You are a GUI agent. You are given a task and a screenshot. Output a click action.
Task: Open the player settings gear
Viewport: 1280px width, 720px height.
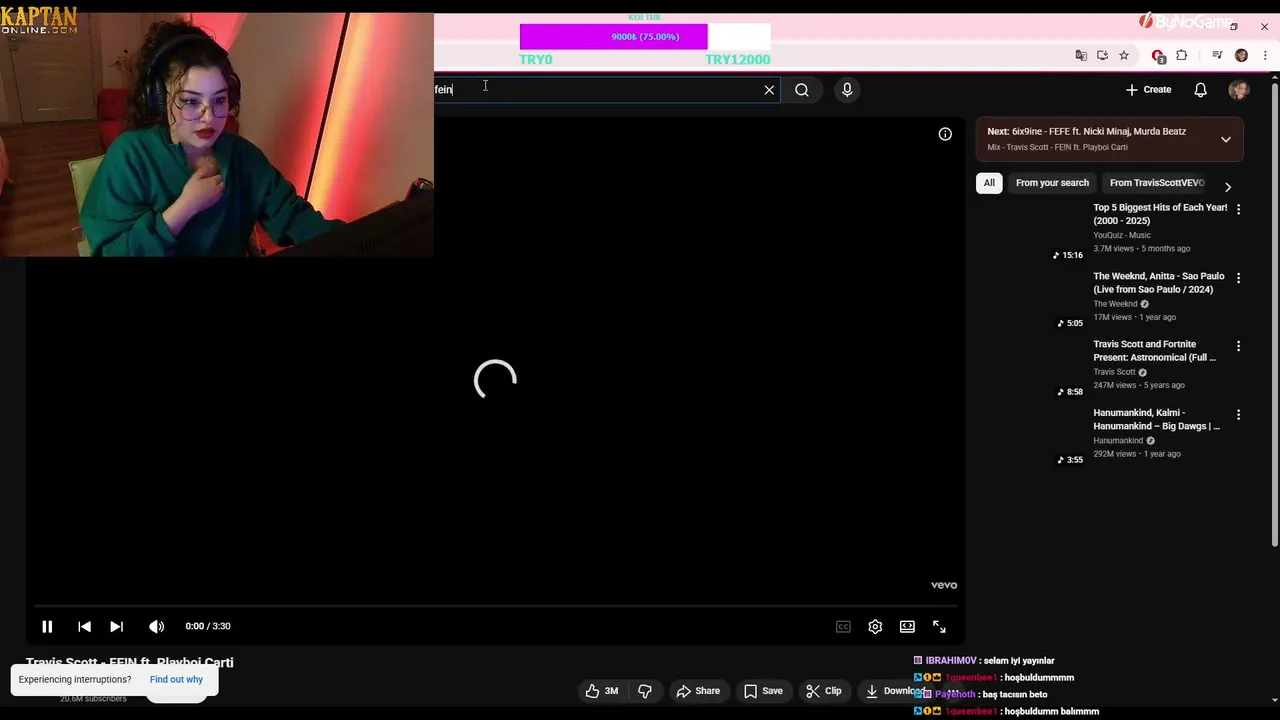tap(875, 626)
